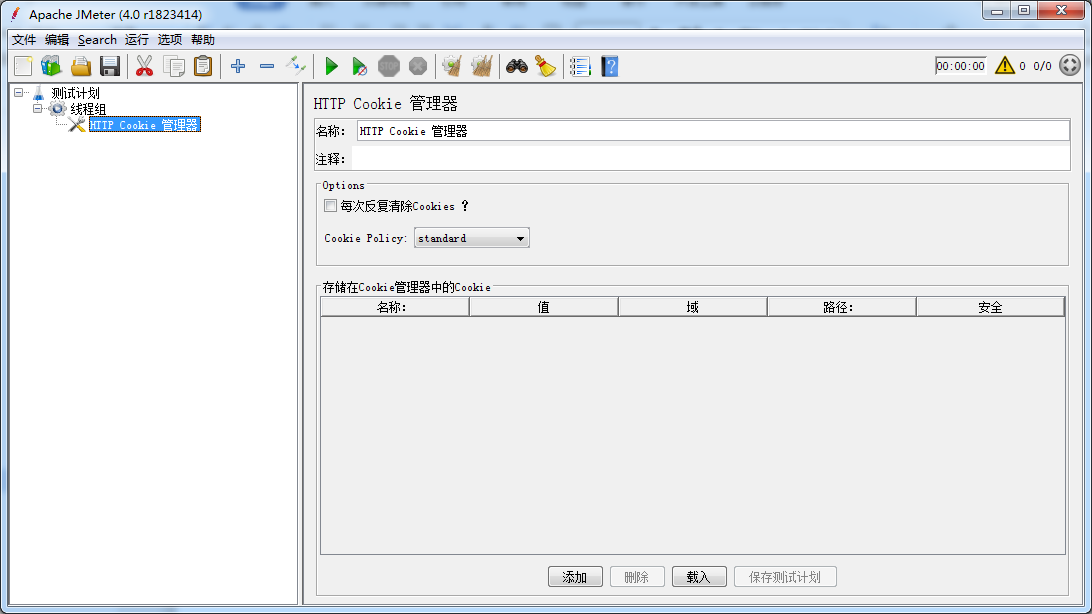Click the 名称 column header
The width and height of the screenshot is (1092, 614).
pos(394,307)
